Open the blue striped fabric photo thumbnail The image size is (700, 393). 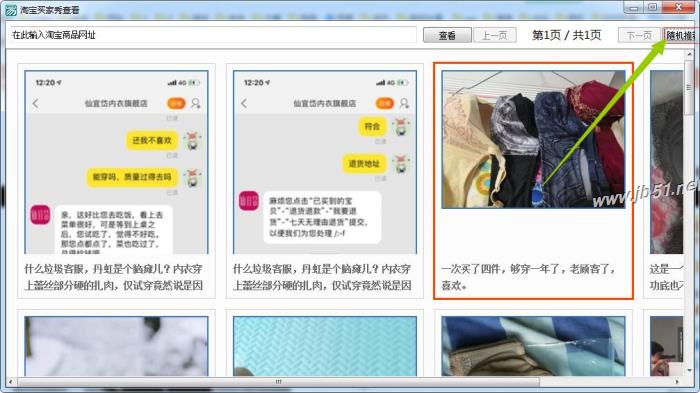(x=533, y=346)
